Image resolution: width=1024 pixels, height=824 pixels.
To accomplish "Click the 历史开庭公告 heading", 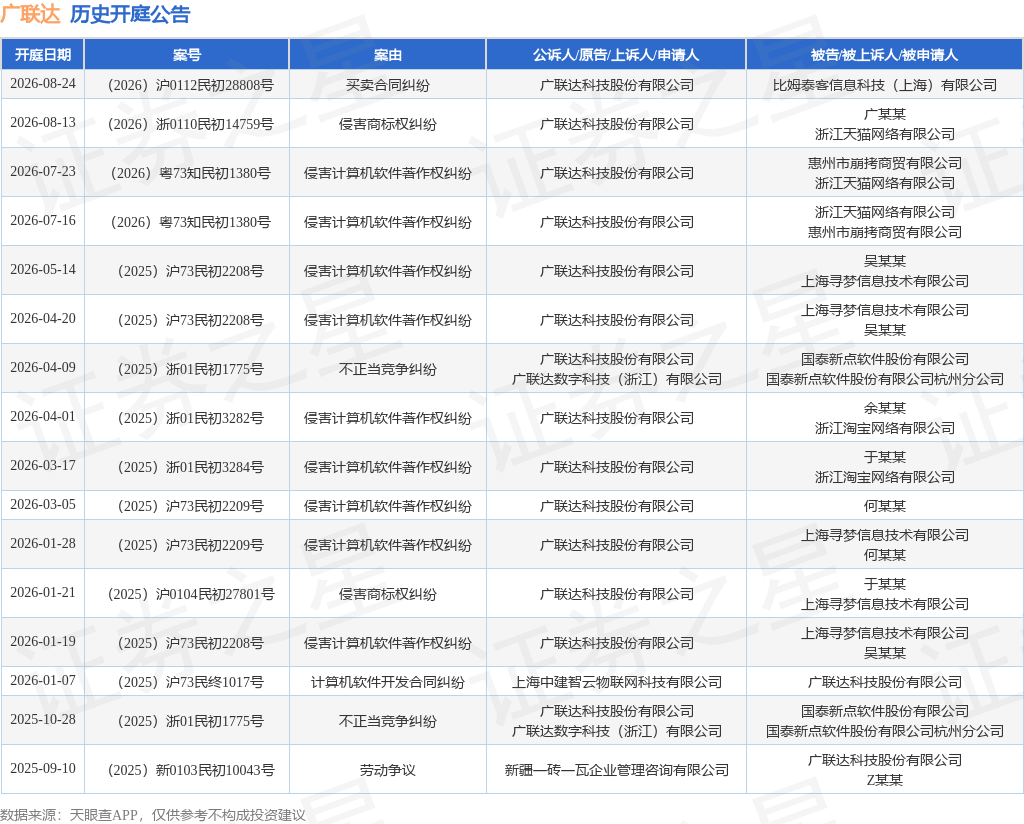I will (130, 14).
